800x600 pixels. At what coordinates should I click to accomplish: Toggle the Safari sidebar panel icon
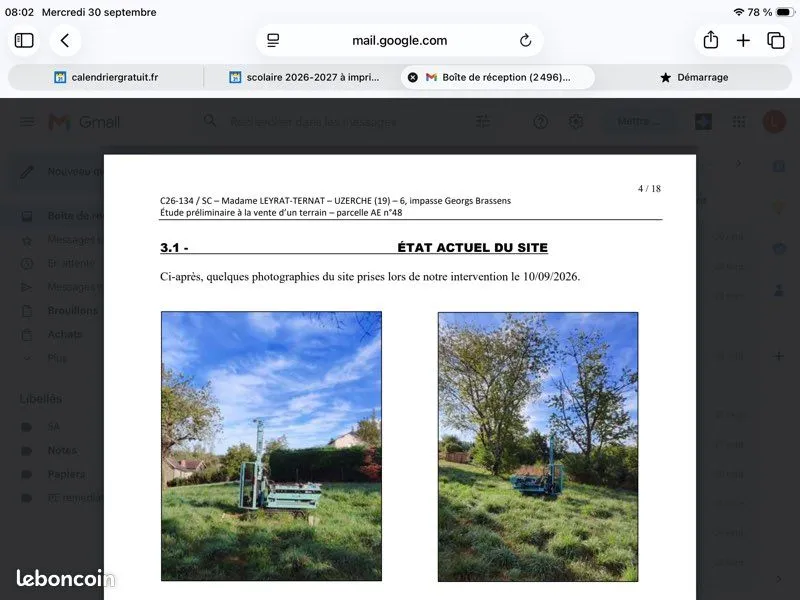click(24, 40)
